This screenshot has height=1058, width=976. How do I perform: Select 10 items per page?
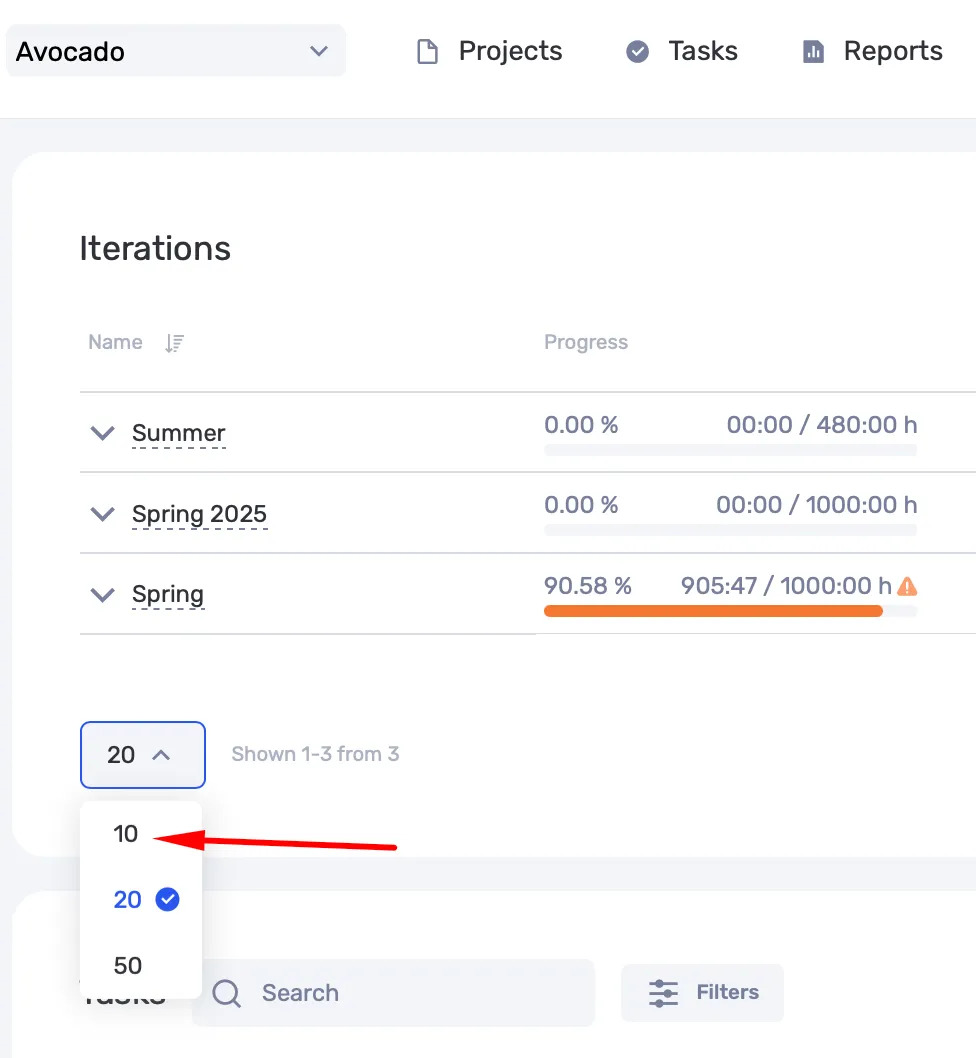click(x=126, y=834)
